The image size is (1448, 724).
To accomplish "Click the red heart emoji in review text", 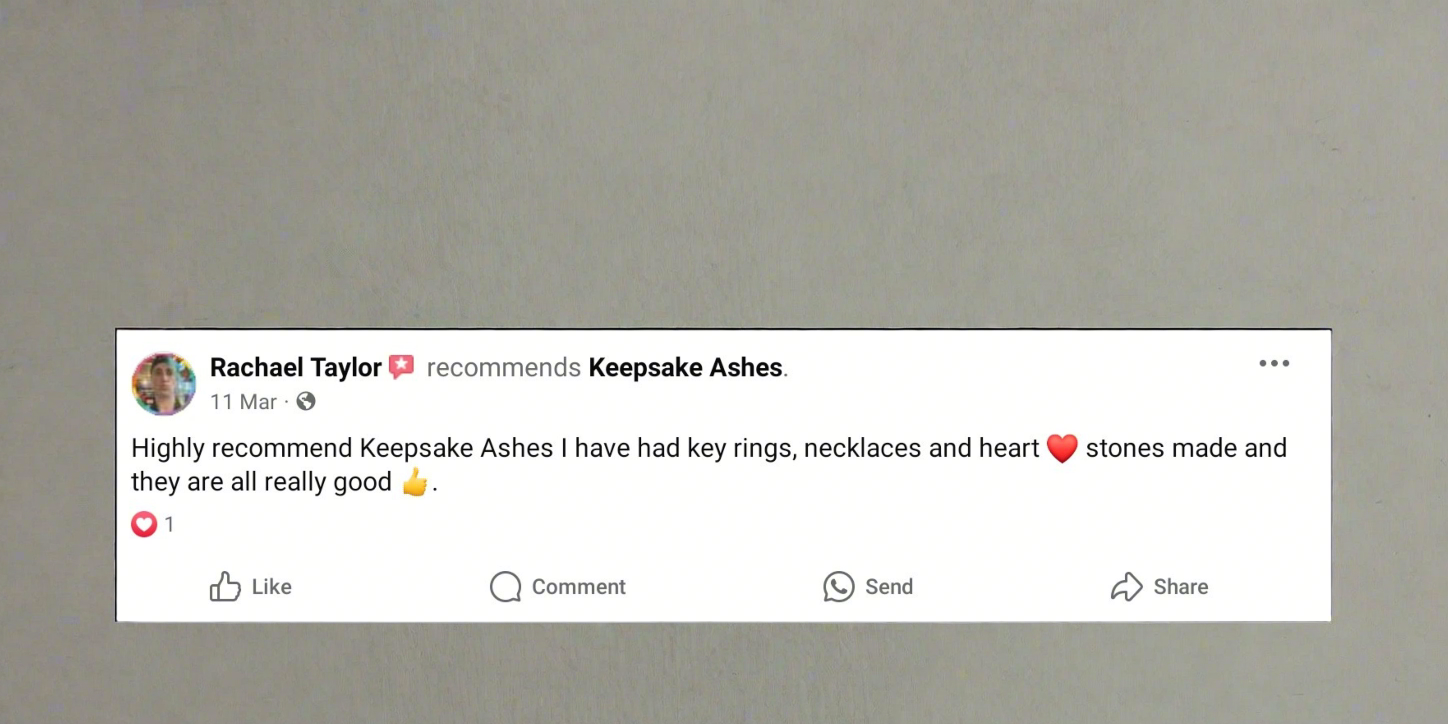I will pos(1062,449).
